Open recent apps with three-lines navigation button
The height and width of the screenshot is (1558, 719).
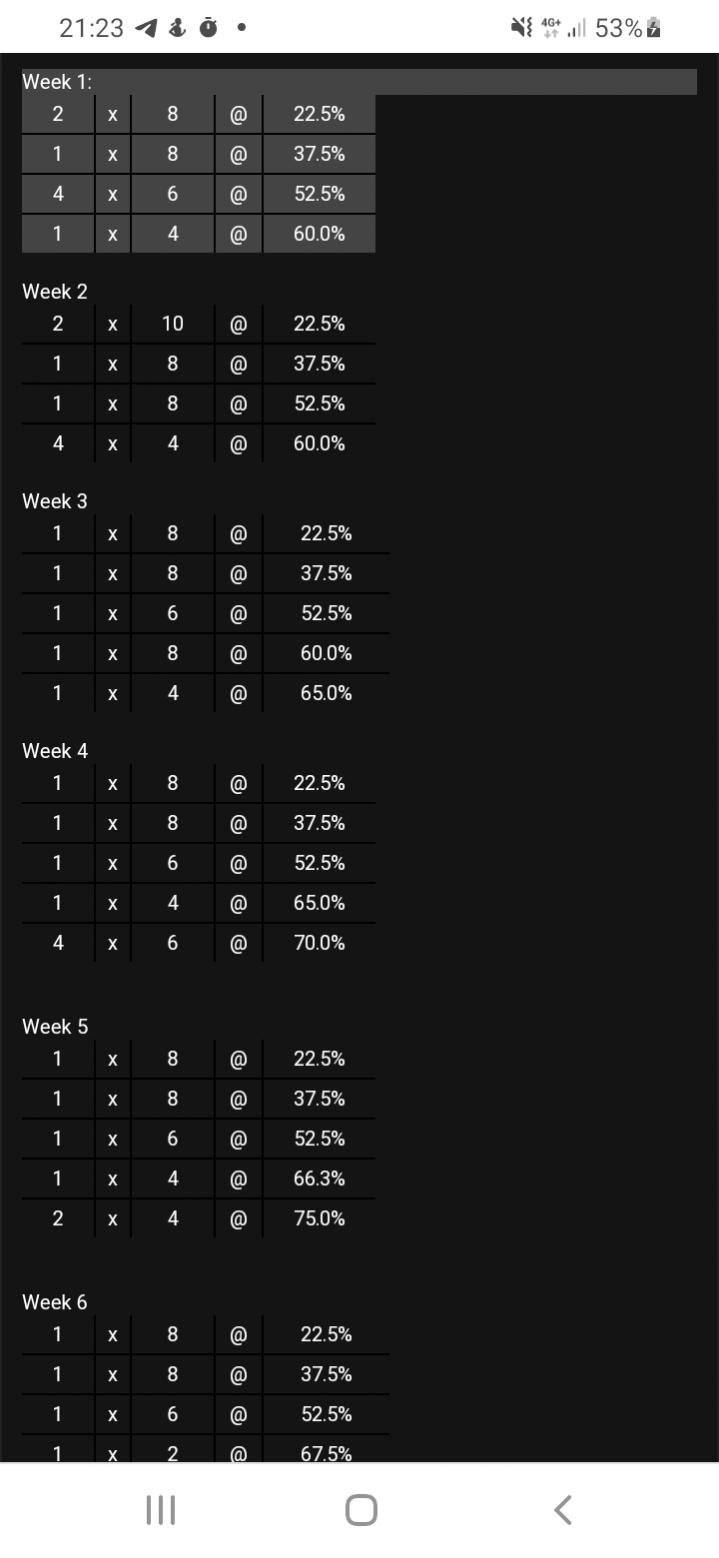pyautogui.click(x=160, y=1510)
